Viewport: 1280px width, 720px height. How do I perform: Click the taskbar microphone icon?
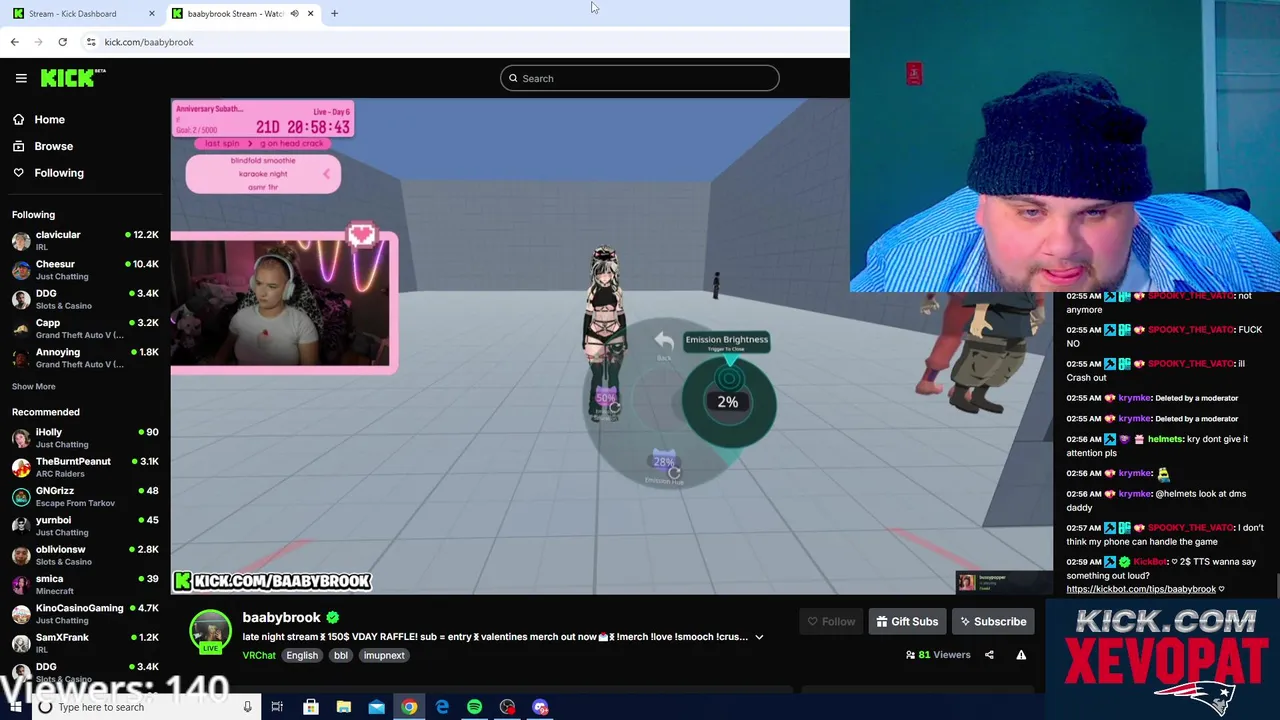pos(247,707)
